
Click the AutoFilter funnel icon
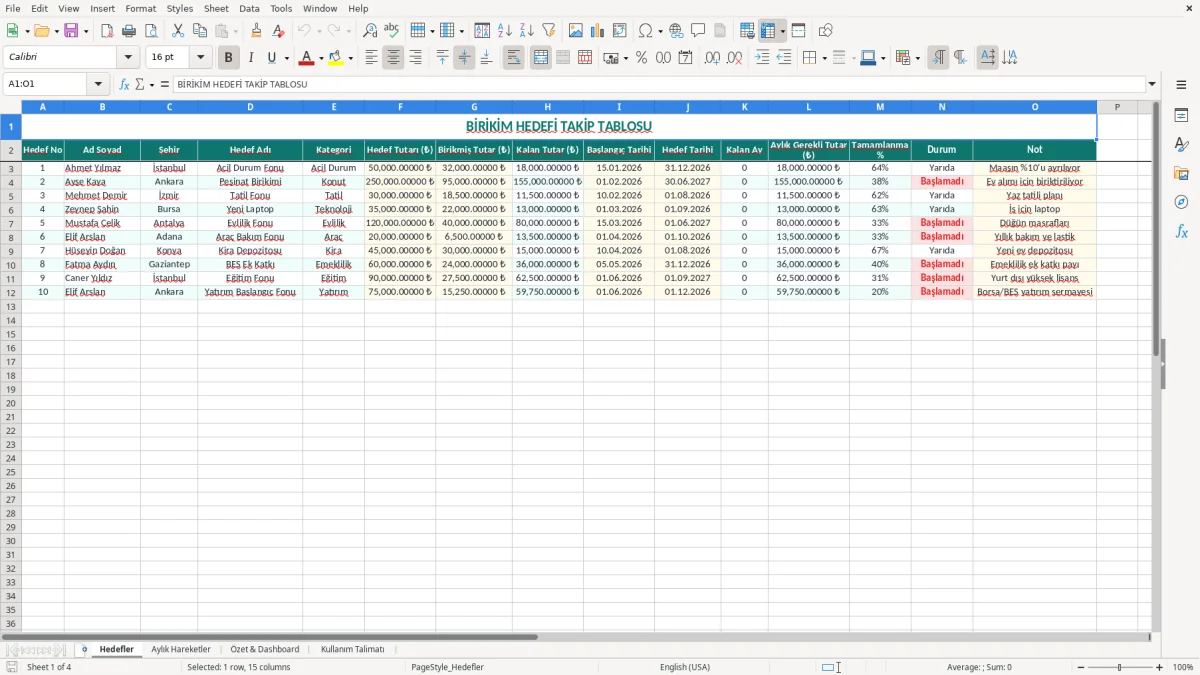click(x=549, y=31)
